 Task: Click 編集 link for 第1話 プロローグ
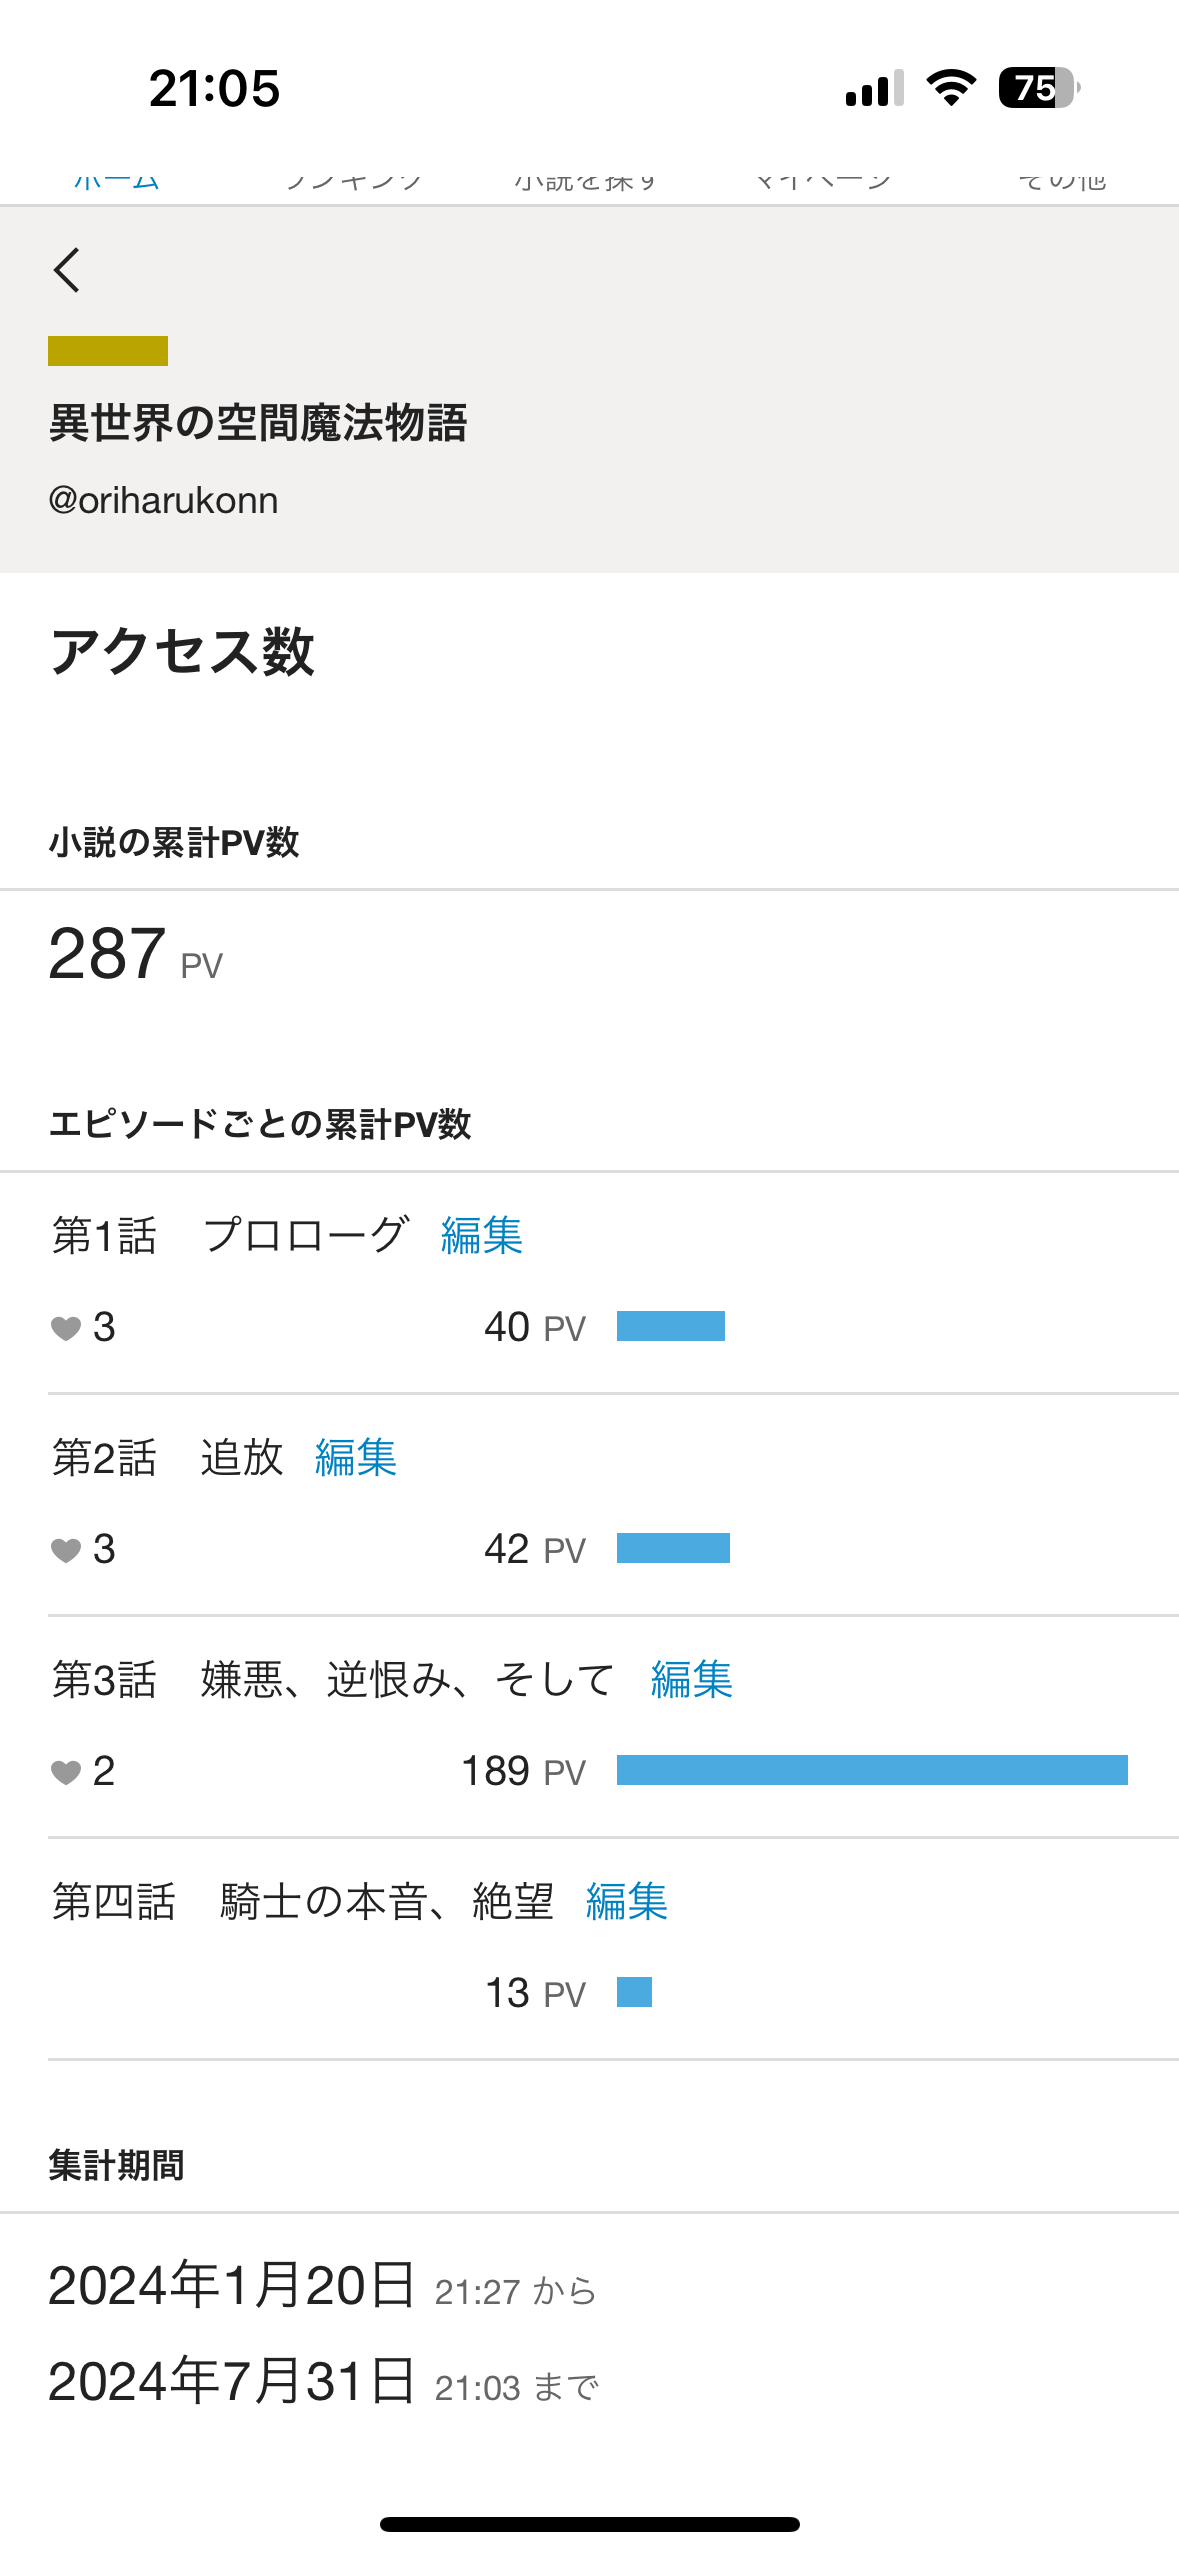pyautogui.click(x=482, y=1236)
